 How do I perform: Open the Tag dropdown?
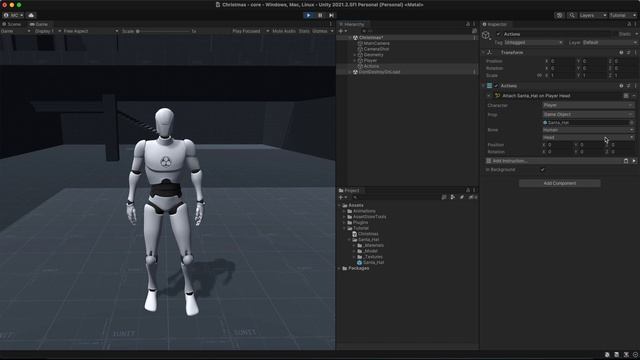click(x=533, y=42)
